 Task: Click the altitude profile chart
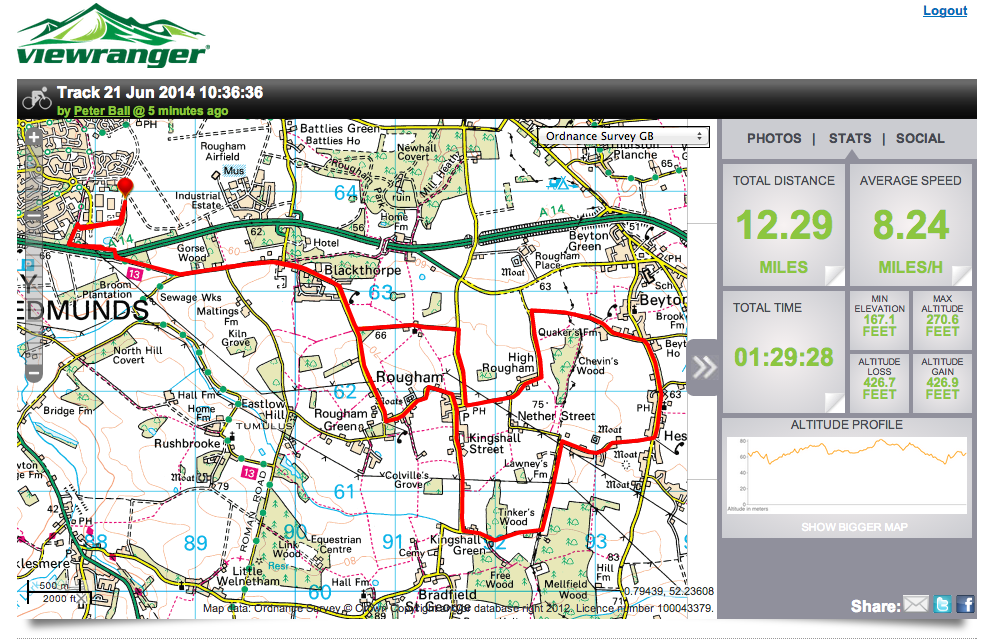[847, 475]
